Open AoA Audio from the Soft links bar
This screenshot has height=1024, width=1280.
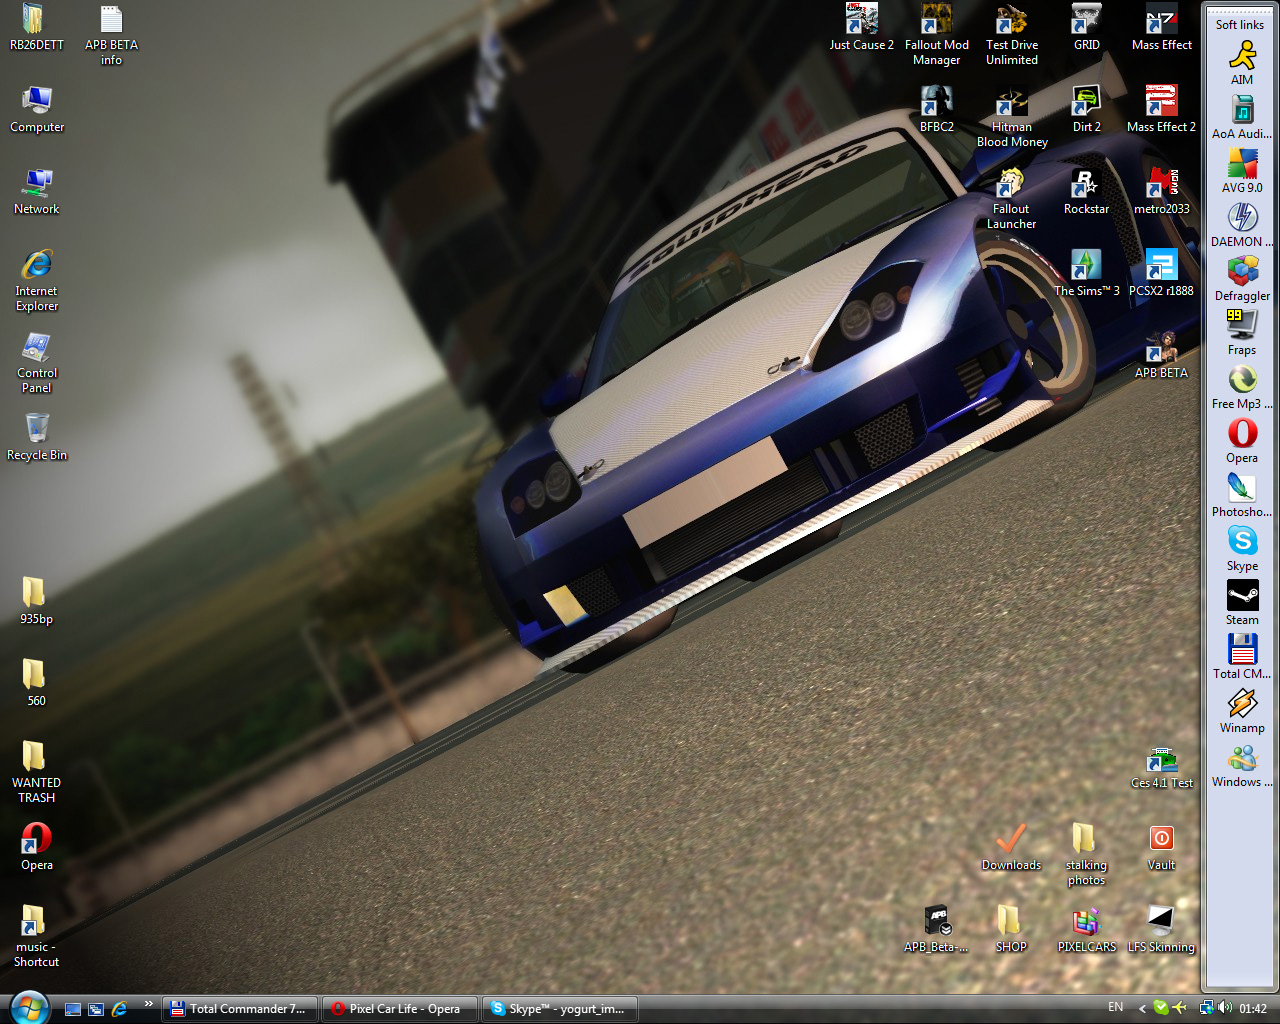pyautogui.click(x=1242, y=118)
